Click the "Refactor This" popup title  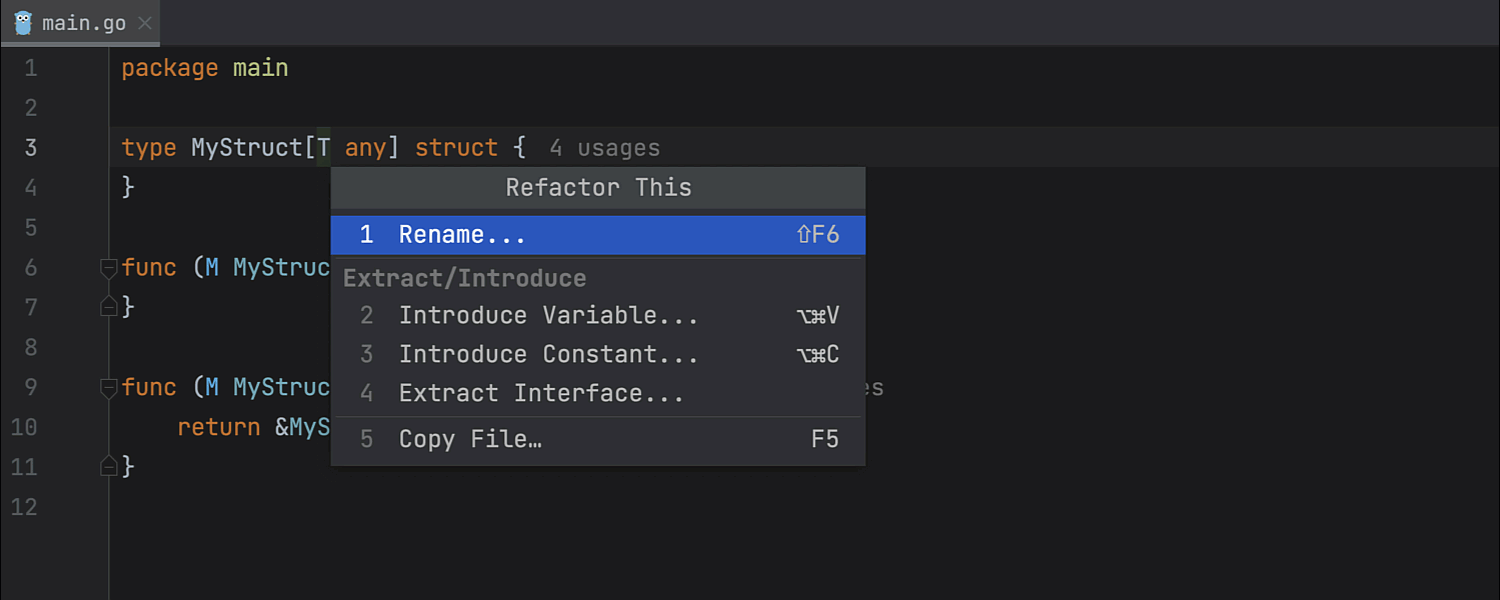coord(598,188)
